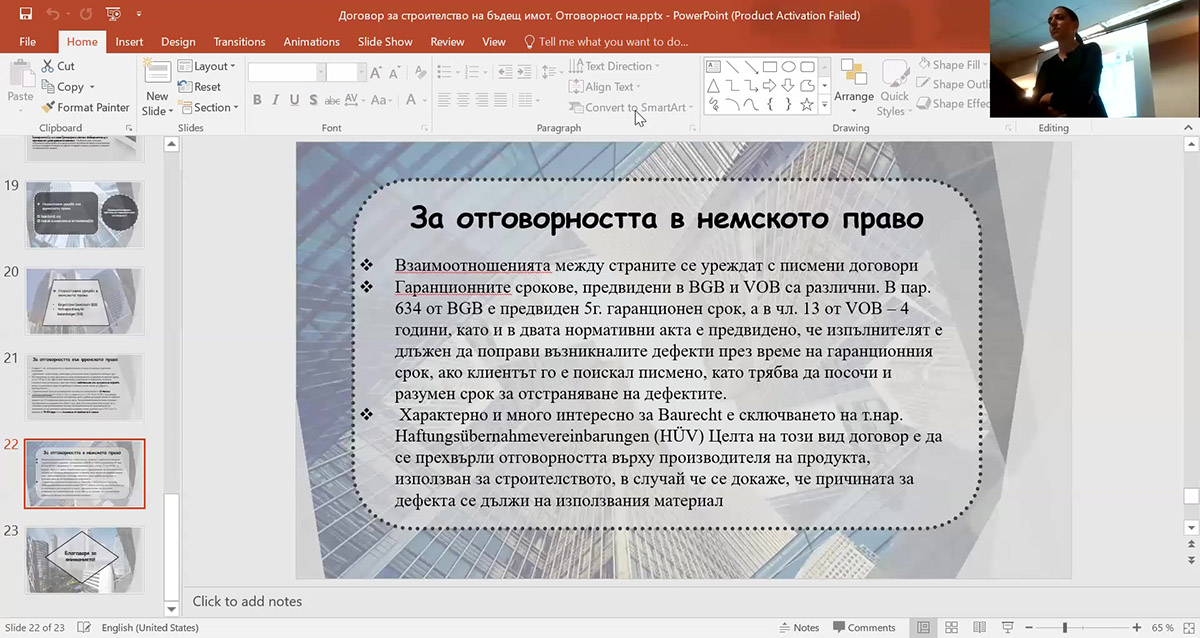
Task: Switch to the Transitions tab
Action: [x=239, y=42]
